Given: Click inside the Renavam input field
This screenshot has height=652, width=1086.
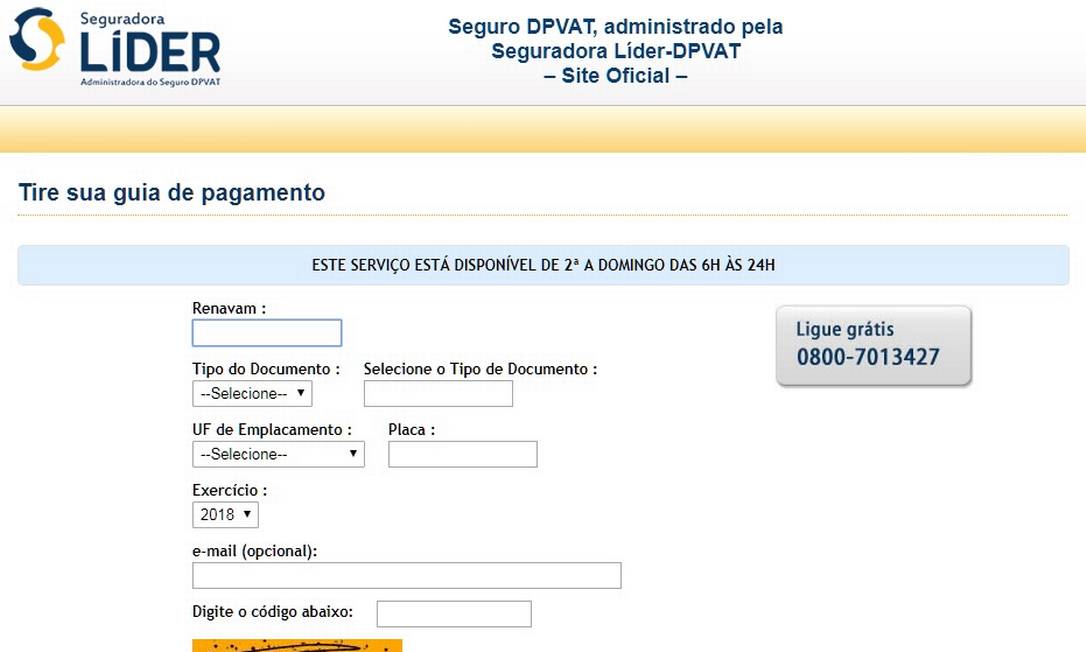Looking at the screenshot, I should 266,332.
